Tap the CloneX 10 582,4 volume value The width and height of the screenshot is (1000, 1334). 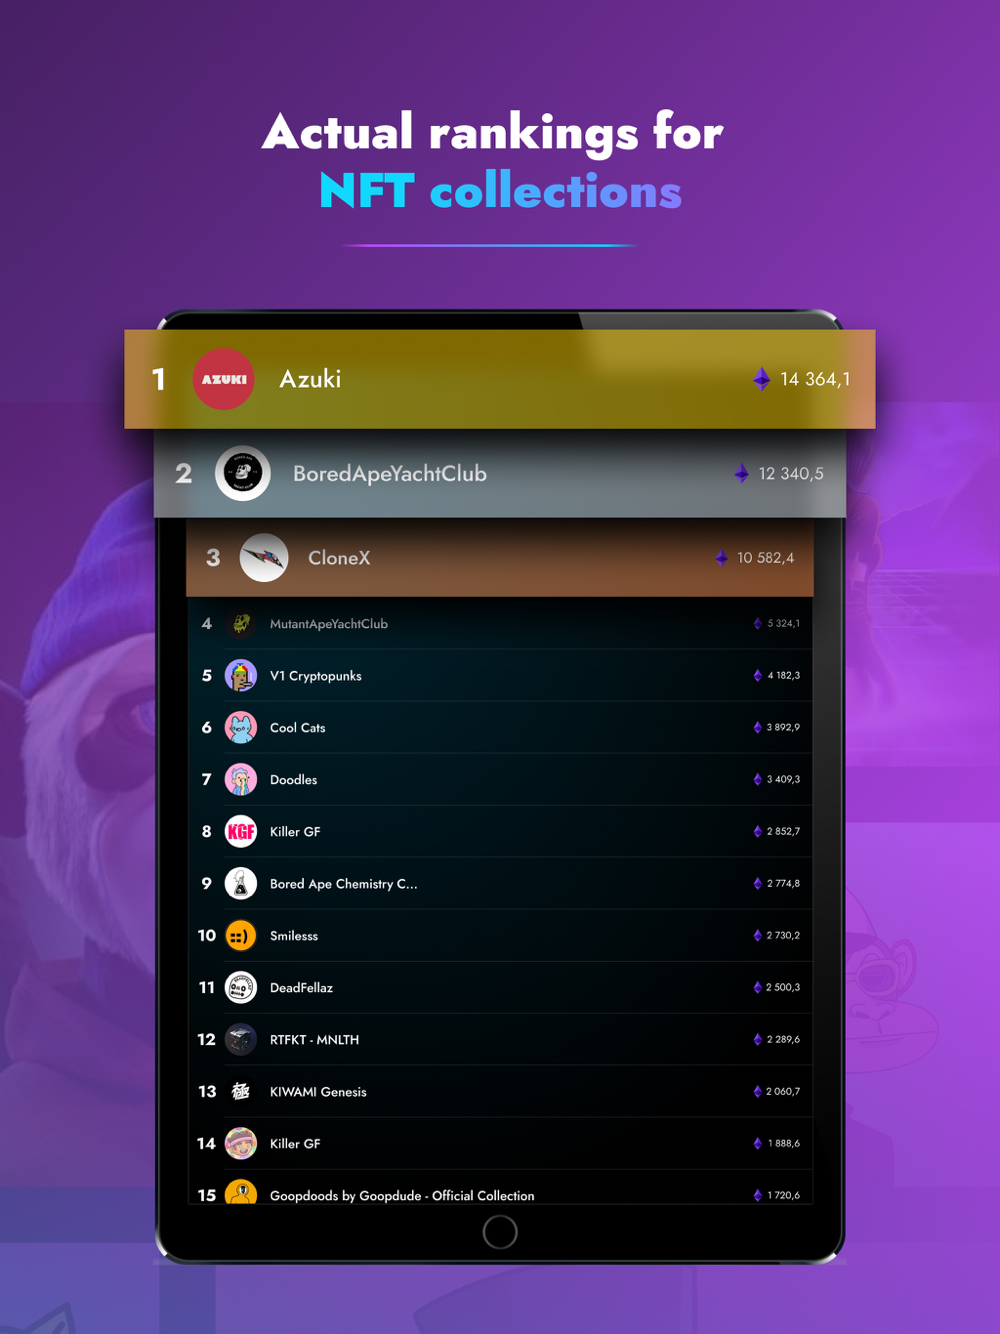coord(766,558)
